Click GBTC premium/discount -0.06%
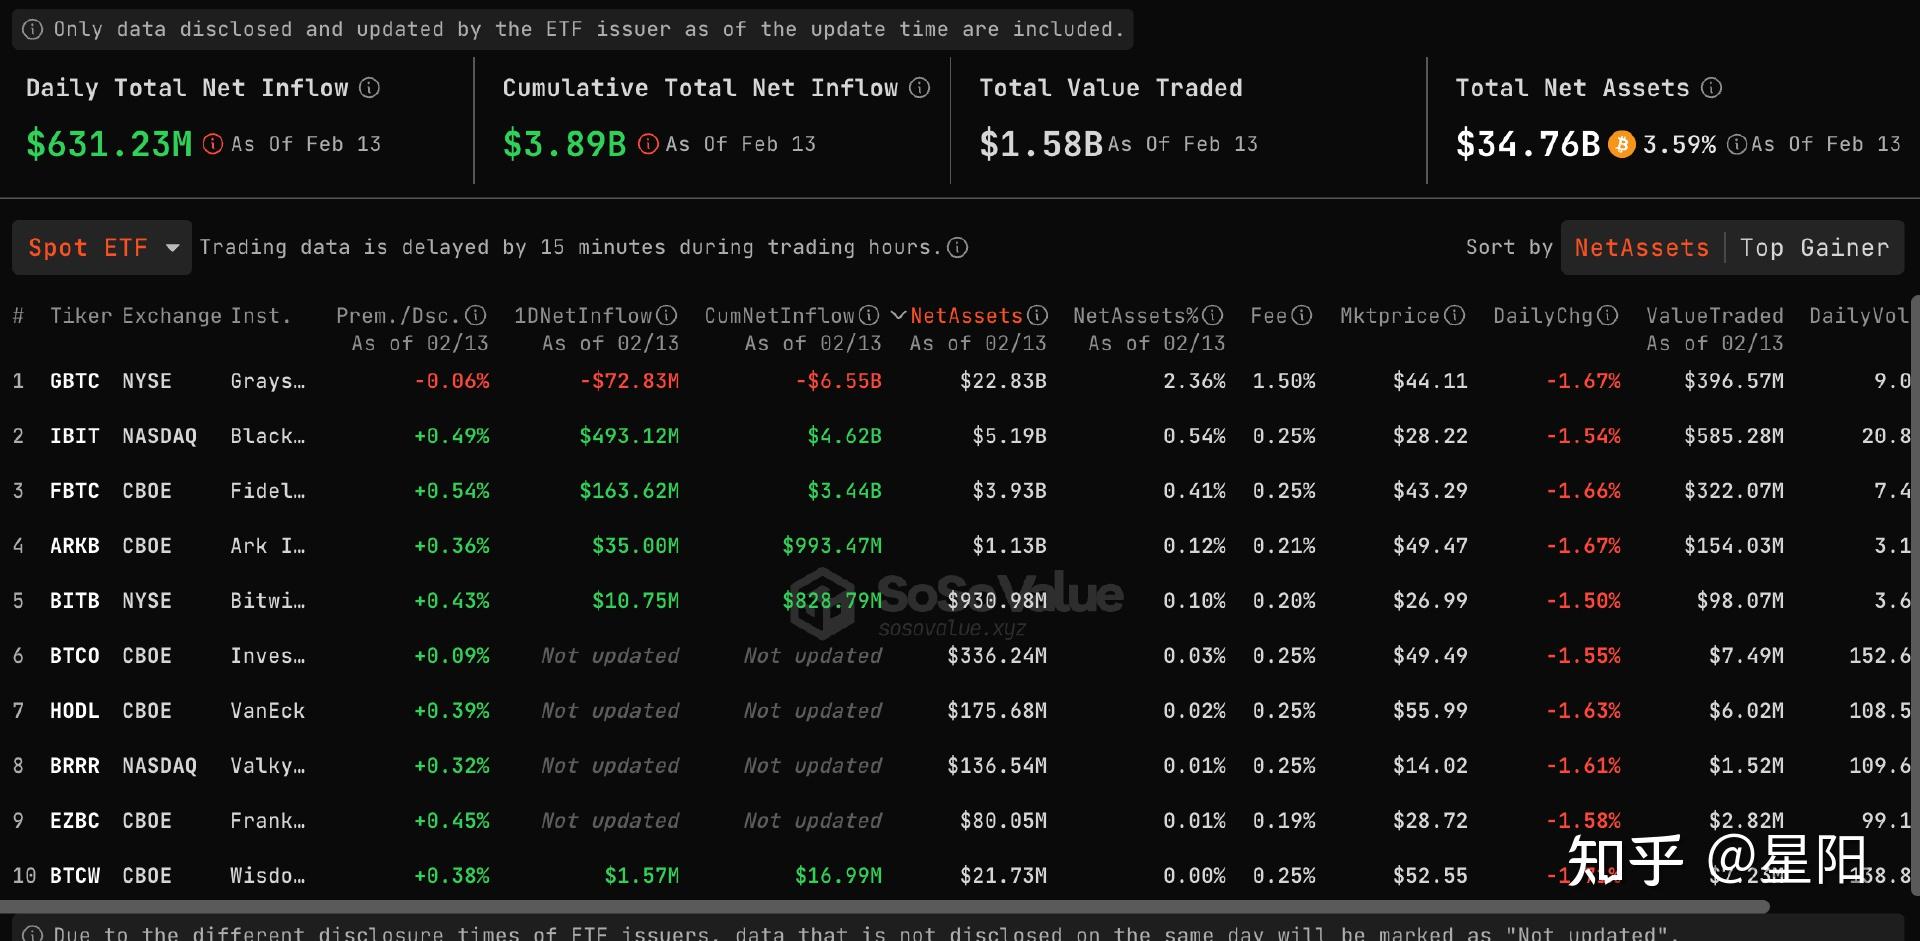The image size is (1920, 941). tap(452, 381)
